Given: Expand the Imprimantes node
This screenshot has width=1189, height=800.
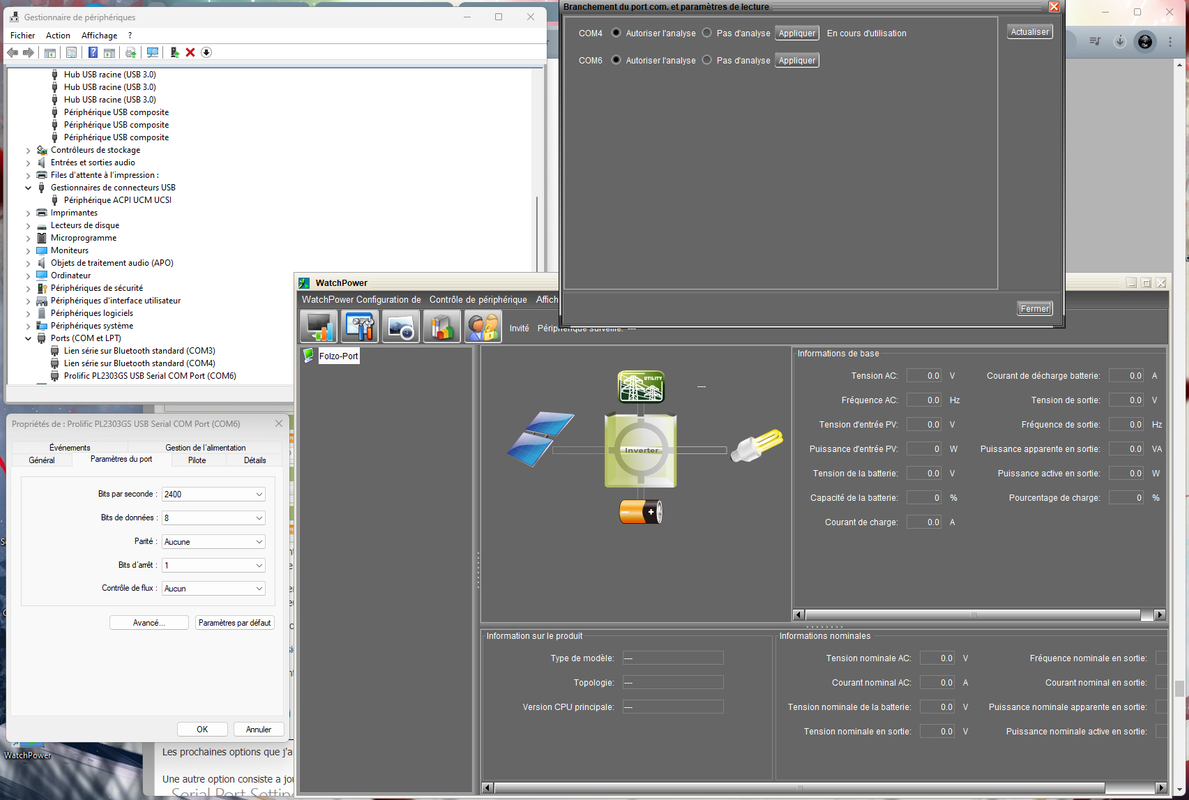Looking at the screenshot, I should pos(29,213).
